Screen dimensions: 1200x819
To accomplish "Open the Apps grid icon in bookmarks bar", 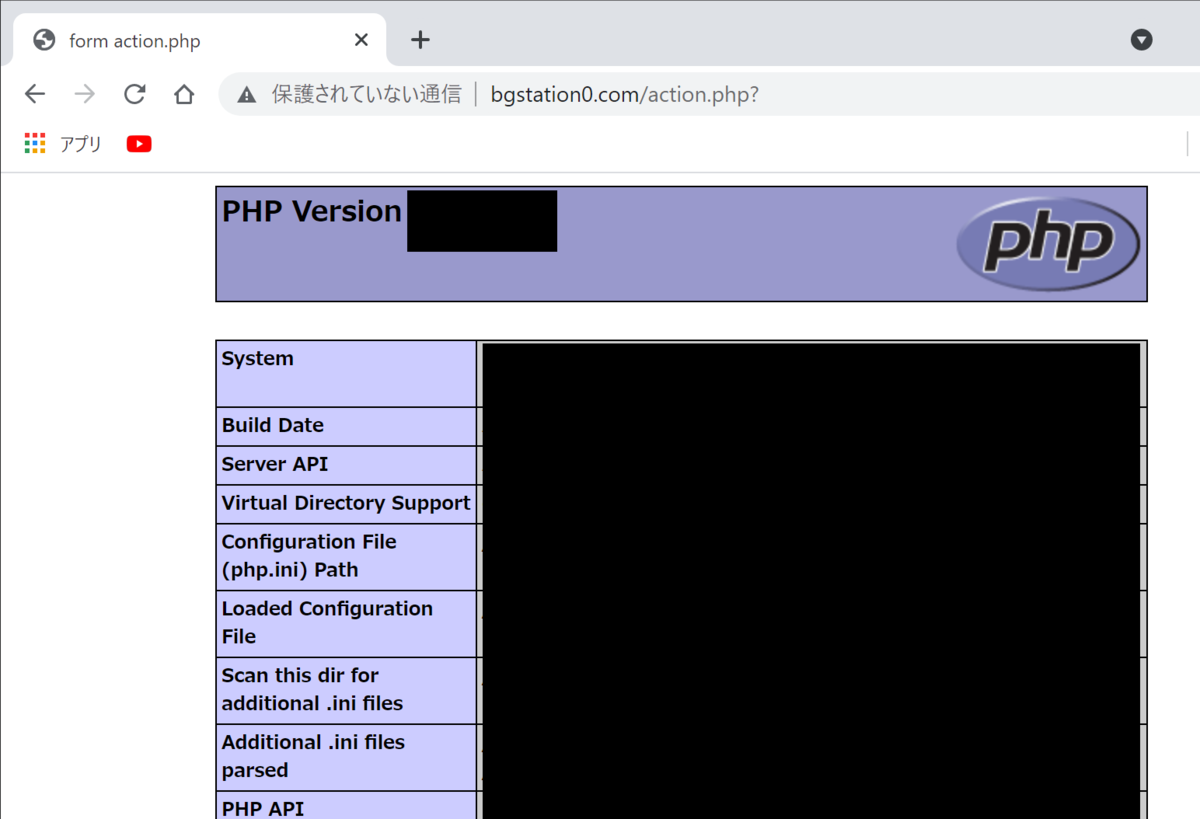I will click(x=35, y=143).
